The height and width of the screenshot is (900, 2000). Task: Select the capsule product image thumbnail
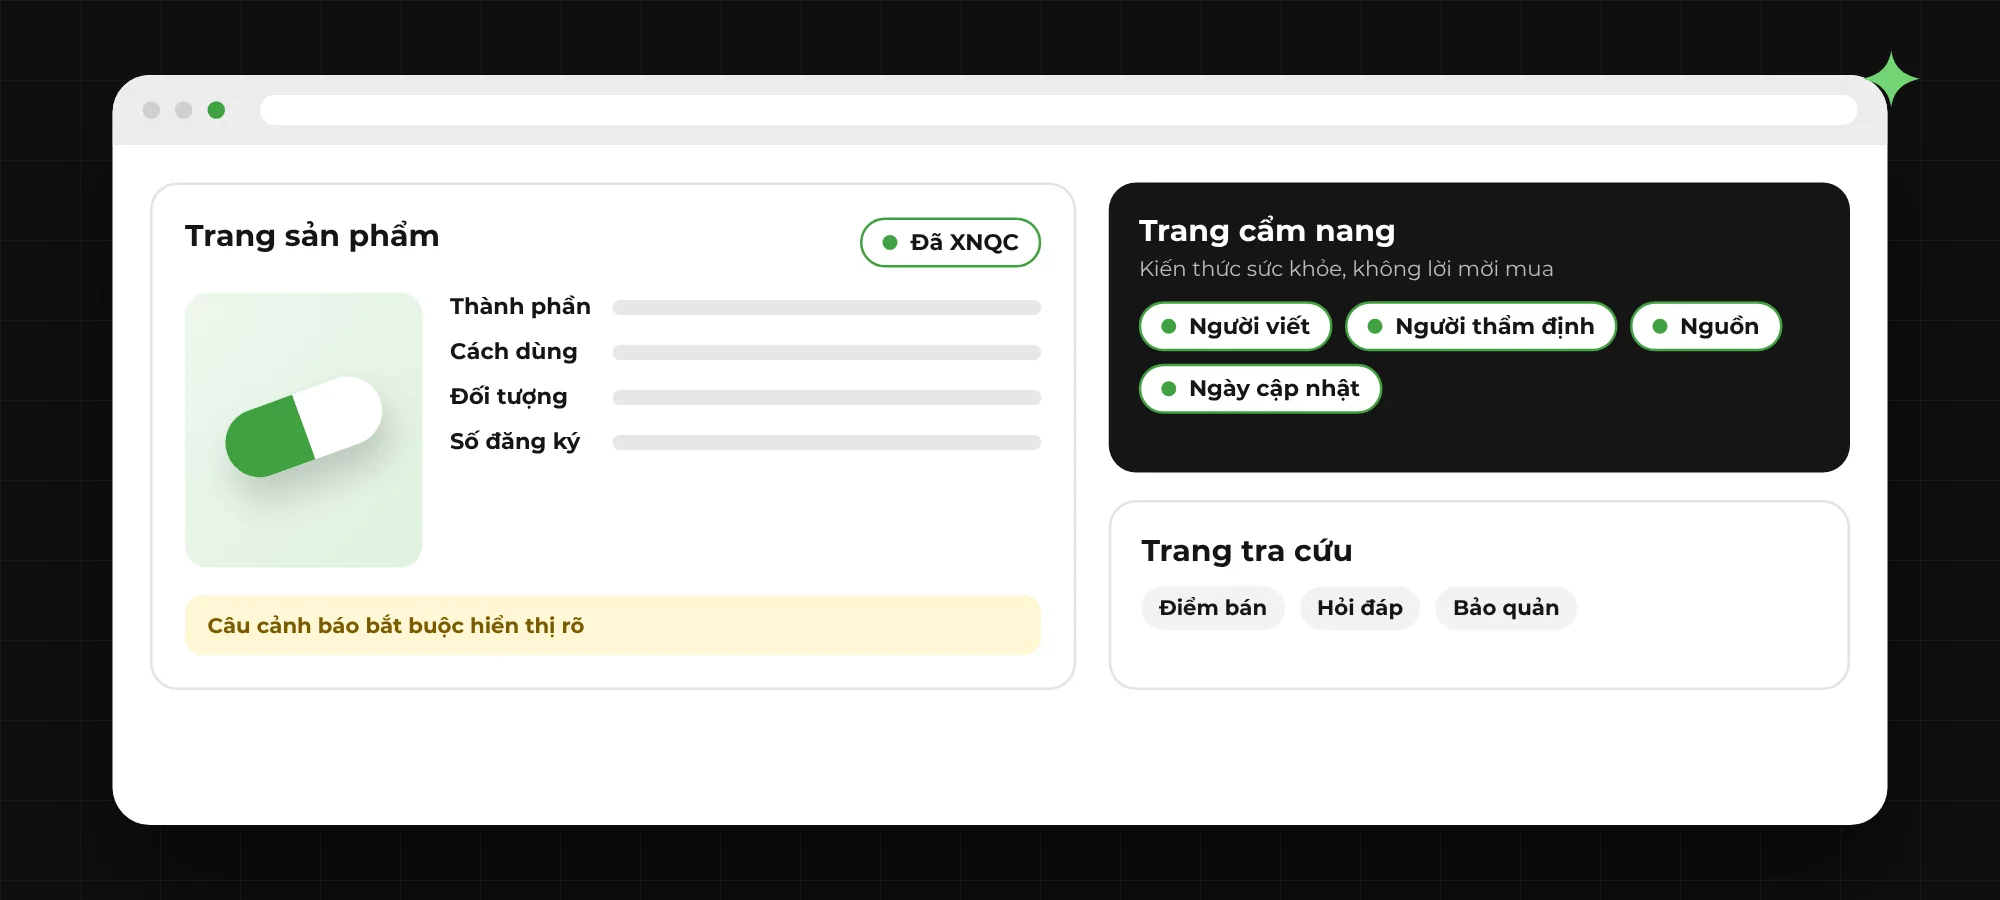click(x=304, y=430)
